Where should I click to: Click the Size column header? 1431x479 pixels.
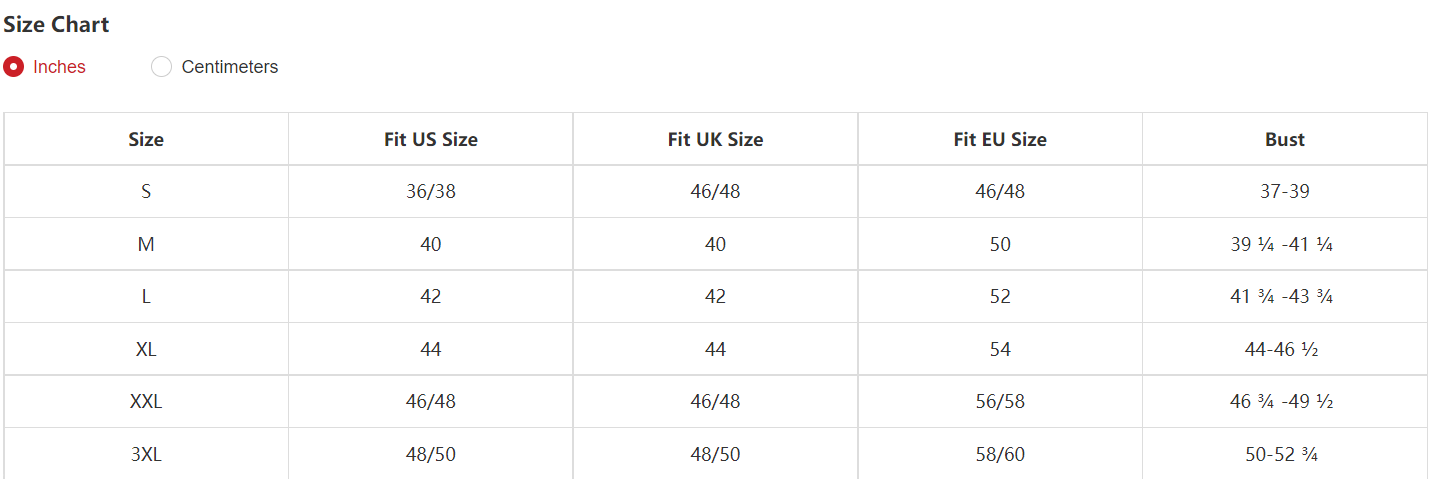(146, 140)
